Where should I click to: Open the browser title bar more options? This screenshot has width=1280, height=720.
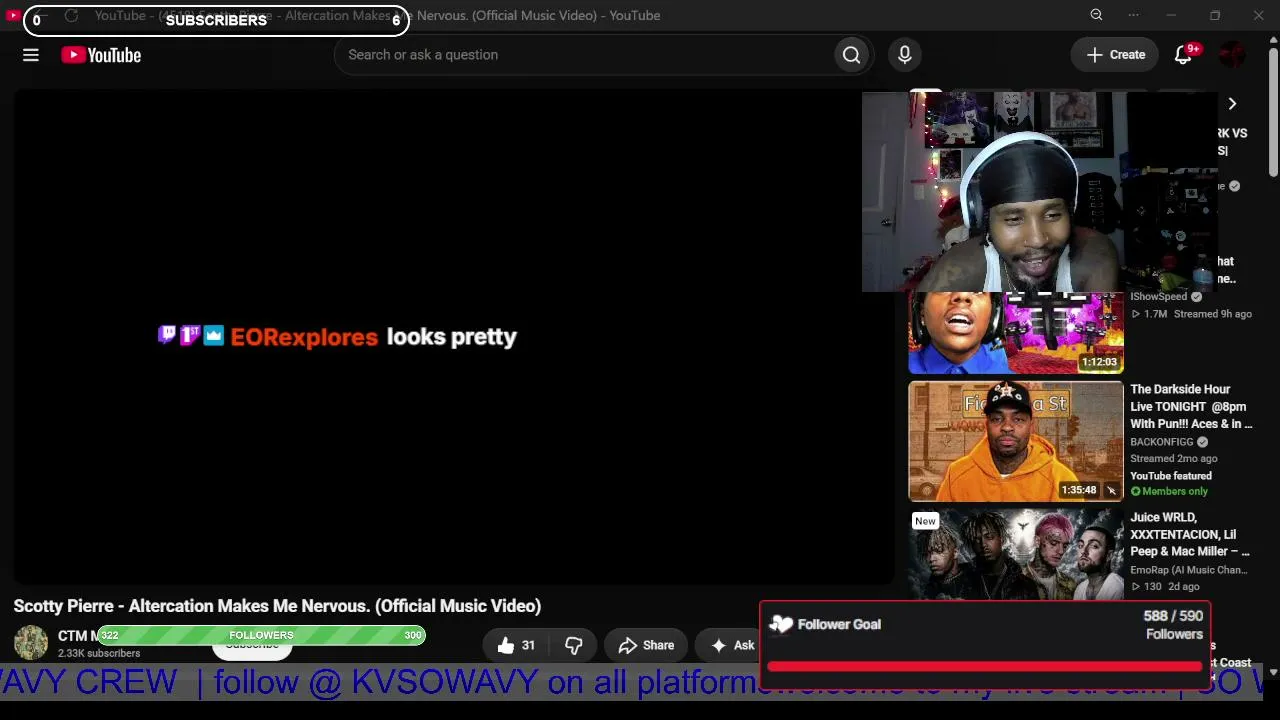(x=1133, y=15)
